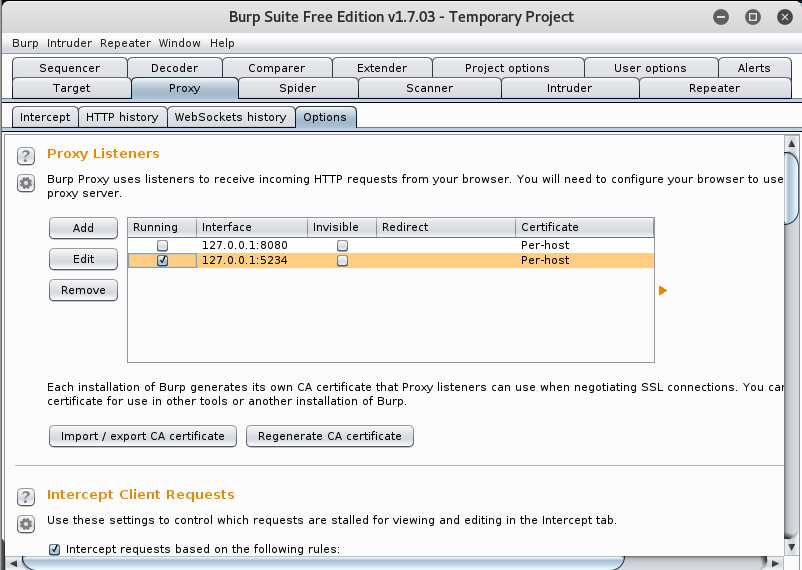Image resolution: width=802 pixels, height=570 pixels.
Task: Open the Intercept sub-tab
Action: point(45,117)
